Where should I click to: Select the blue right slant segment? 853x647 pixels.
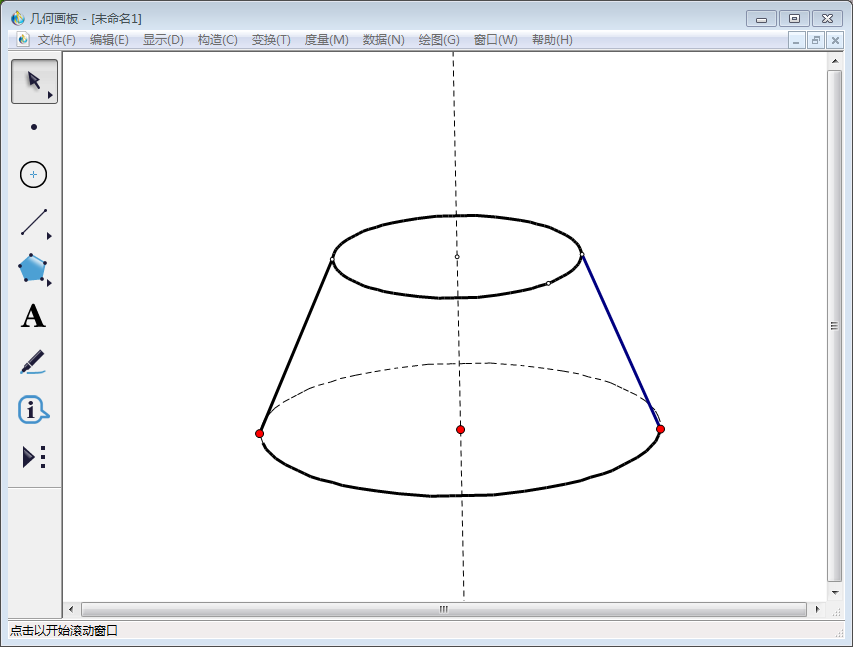620,340
